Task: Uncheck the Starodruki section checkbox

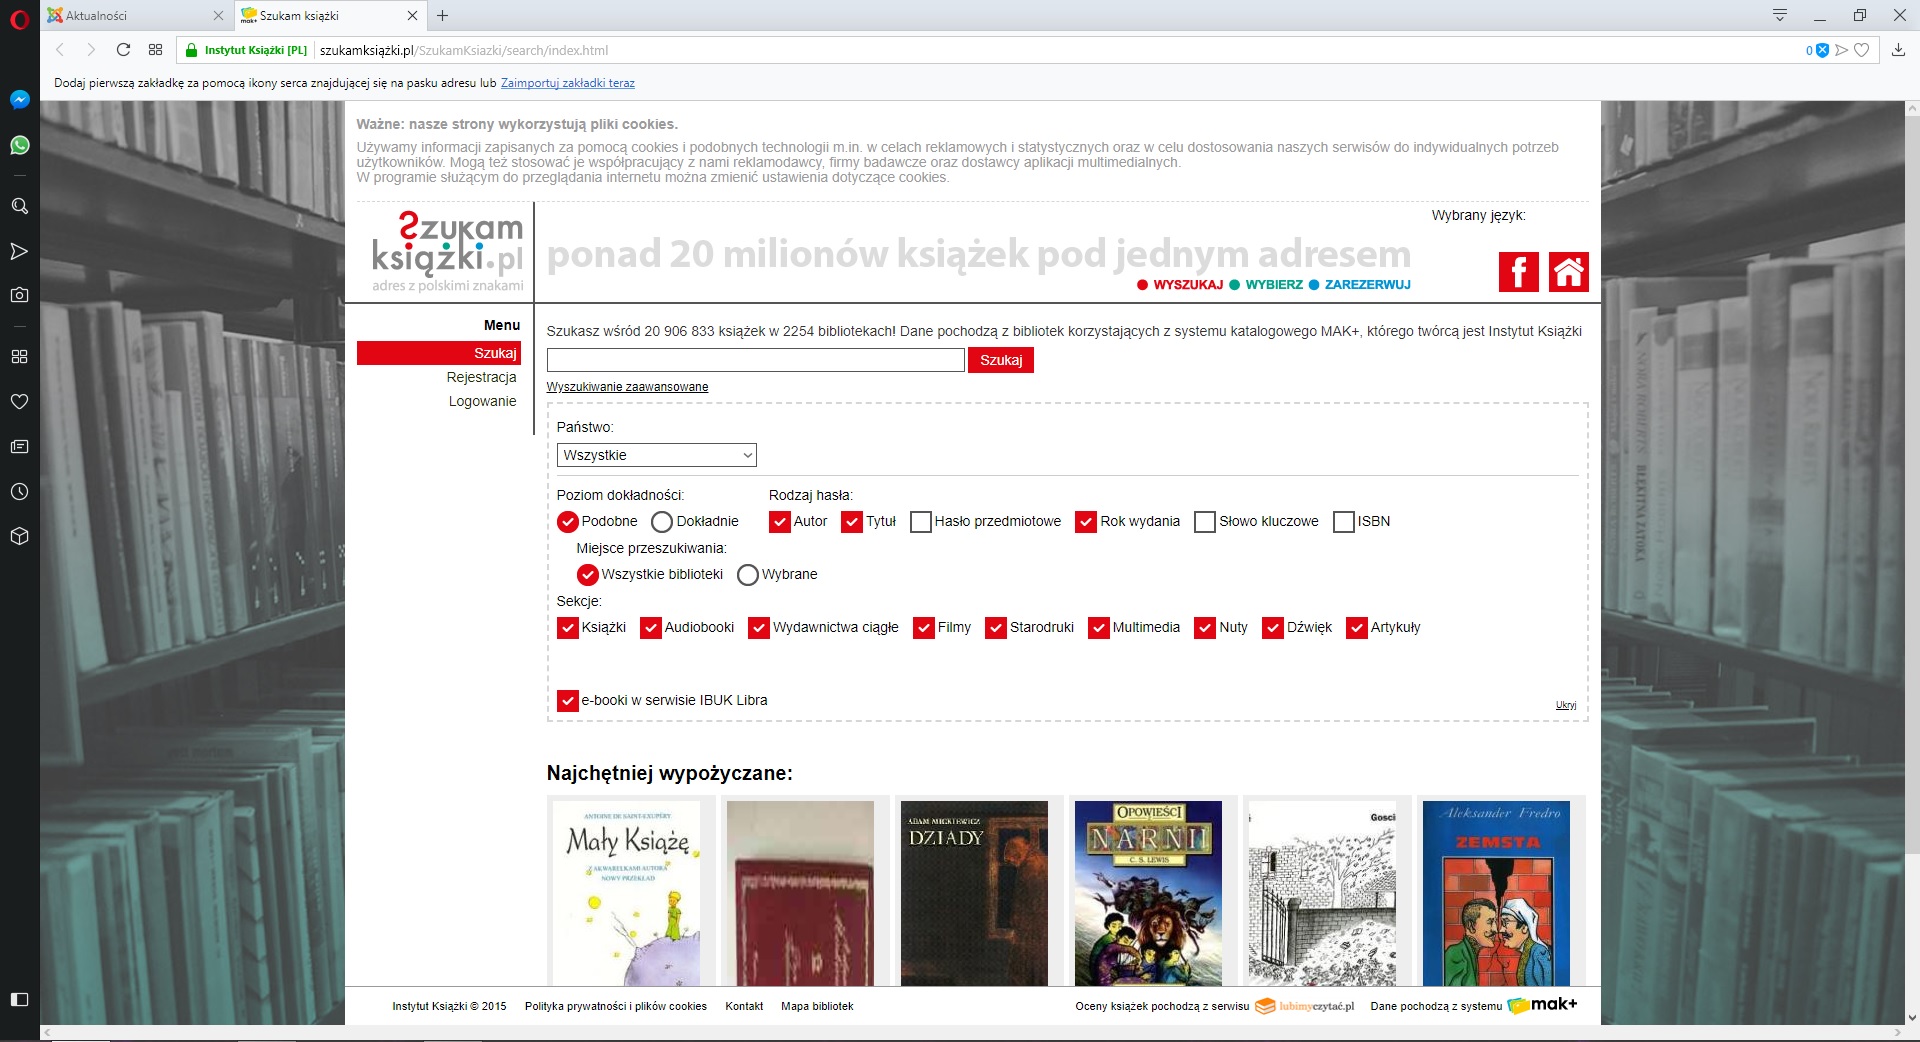Action: tap(996, 628)
